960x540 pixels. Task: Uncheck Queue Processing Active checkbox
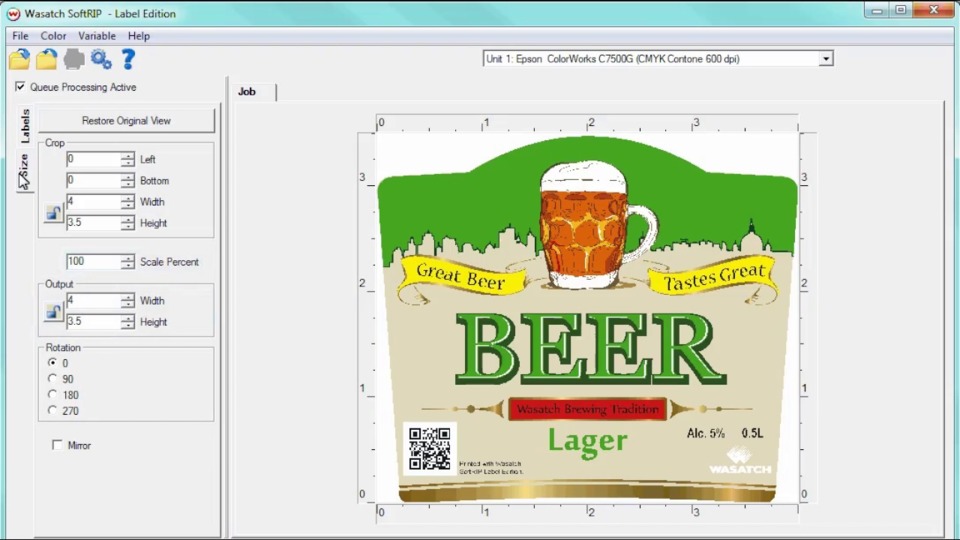pyautogui.click(x=21, y=87)
